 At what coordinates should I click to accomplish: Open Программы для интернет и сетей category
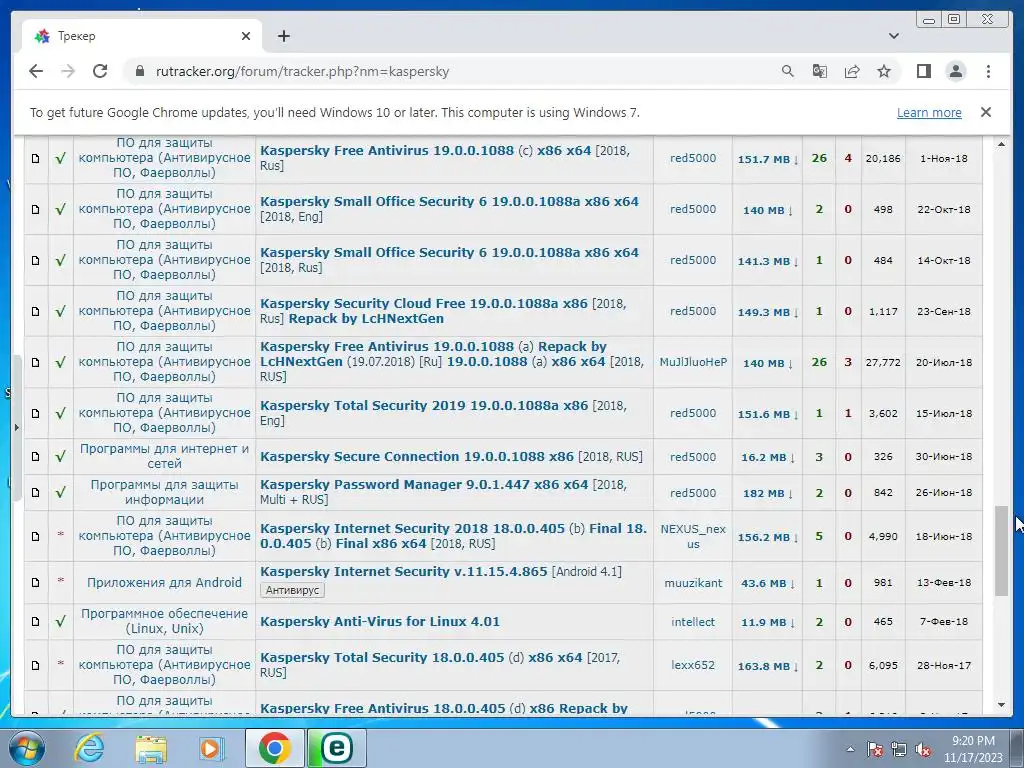(x=164, y=456)
